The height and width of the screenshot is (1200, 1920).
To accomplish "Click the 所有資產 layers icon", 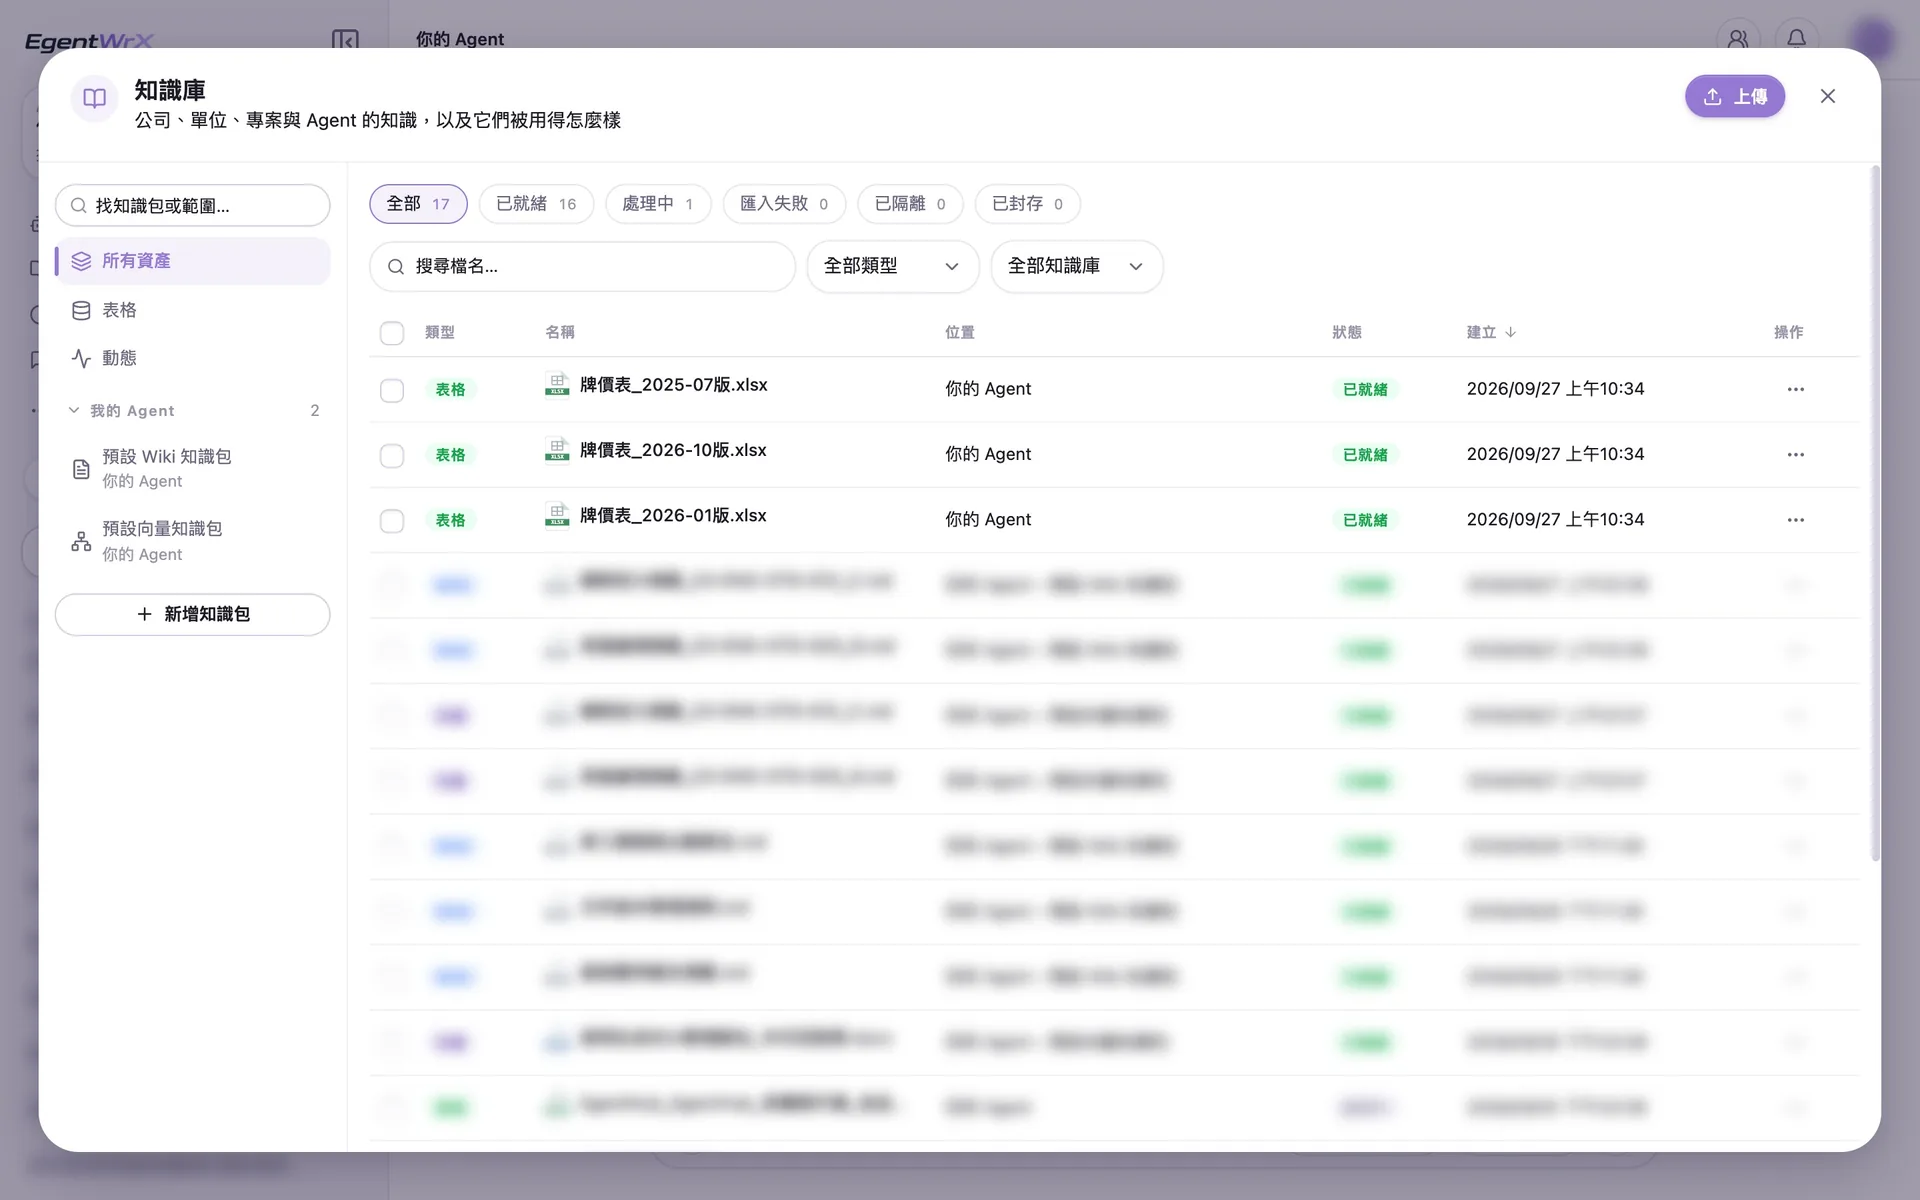I will coord(81,261).
